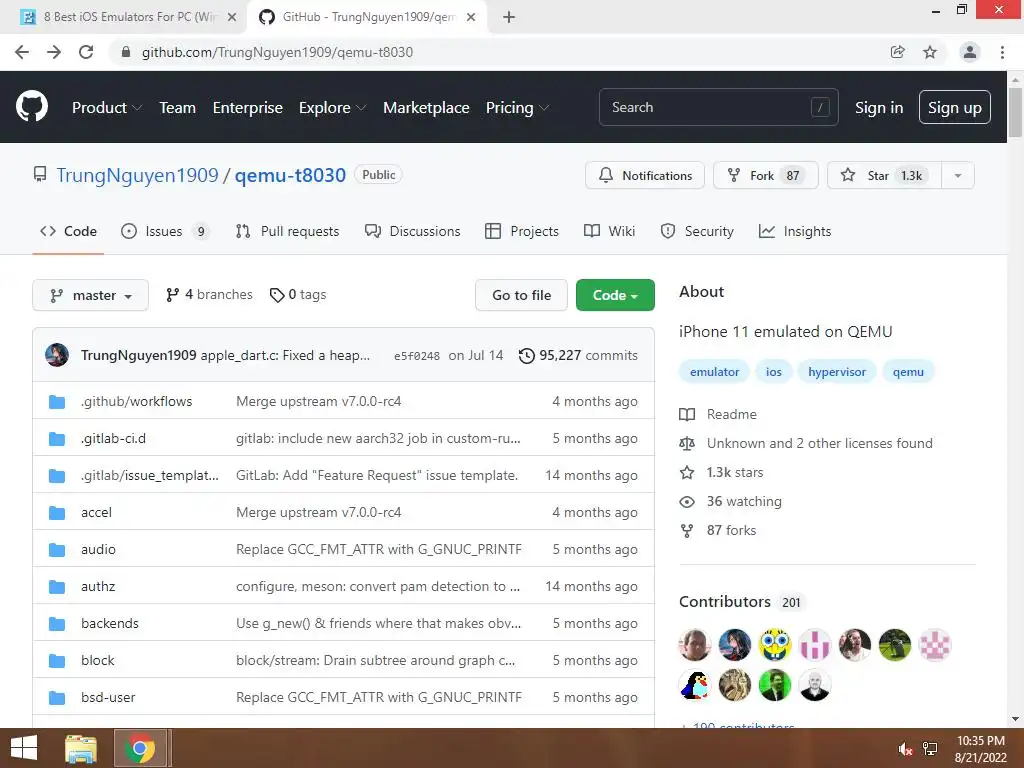Open the block folder

[98, 660]
